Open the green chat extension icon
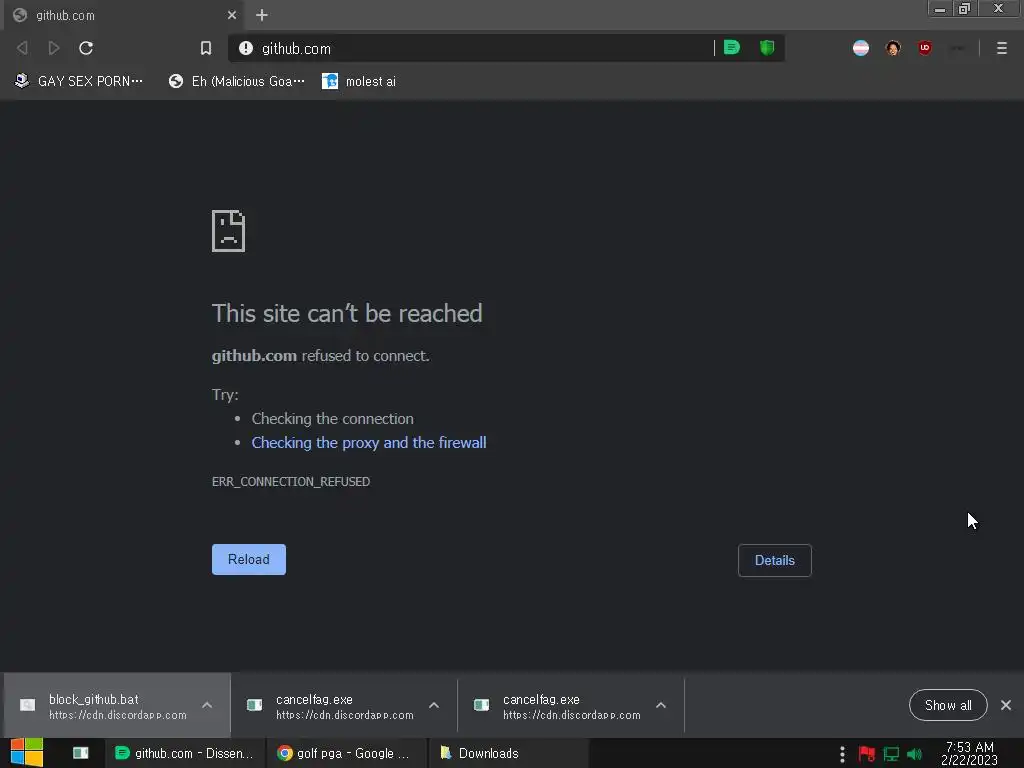 tap(731, 48)
